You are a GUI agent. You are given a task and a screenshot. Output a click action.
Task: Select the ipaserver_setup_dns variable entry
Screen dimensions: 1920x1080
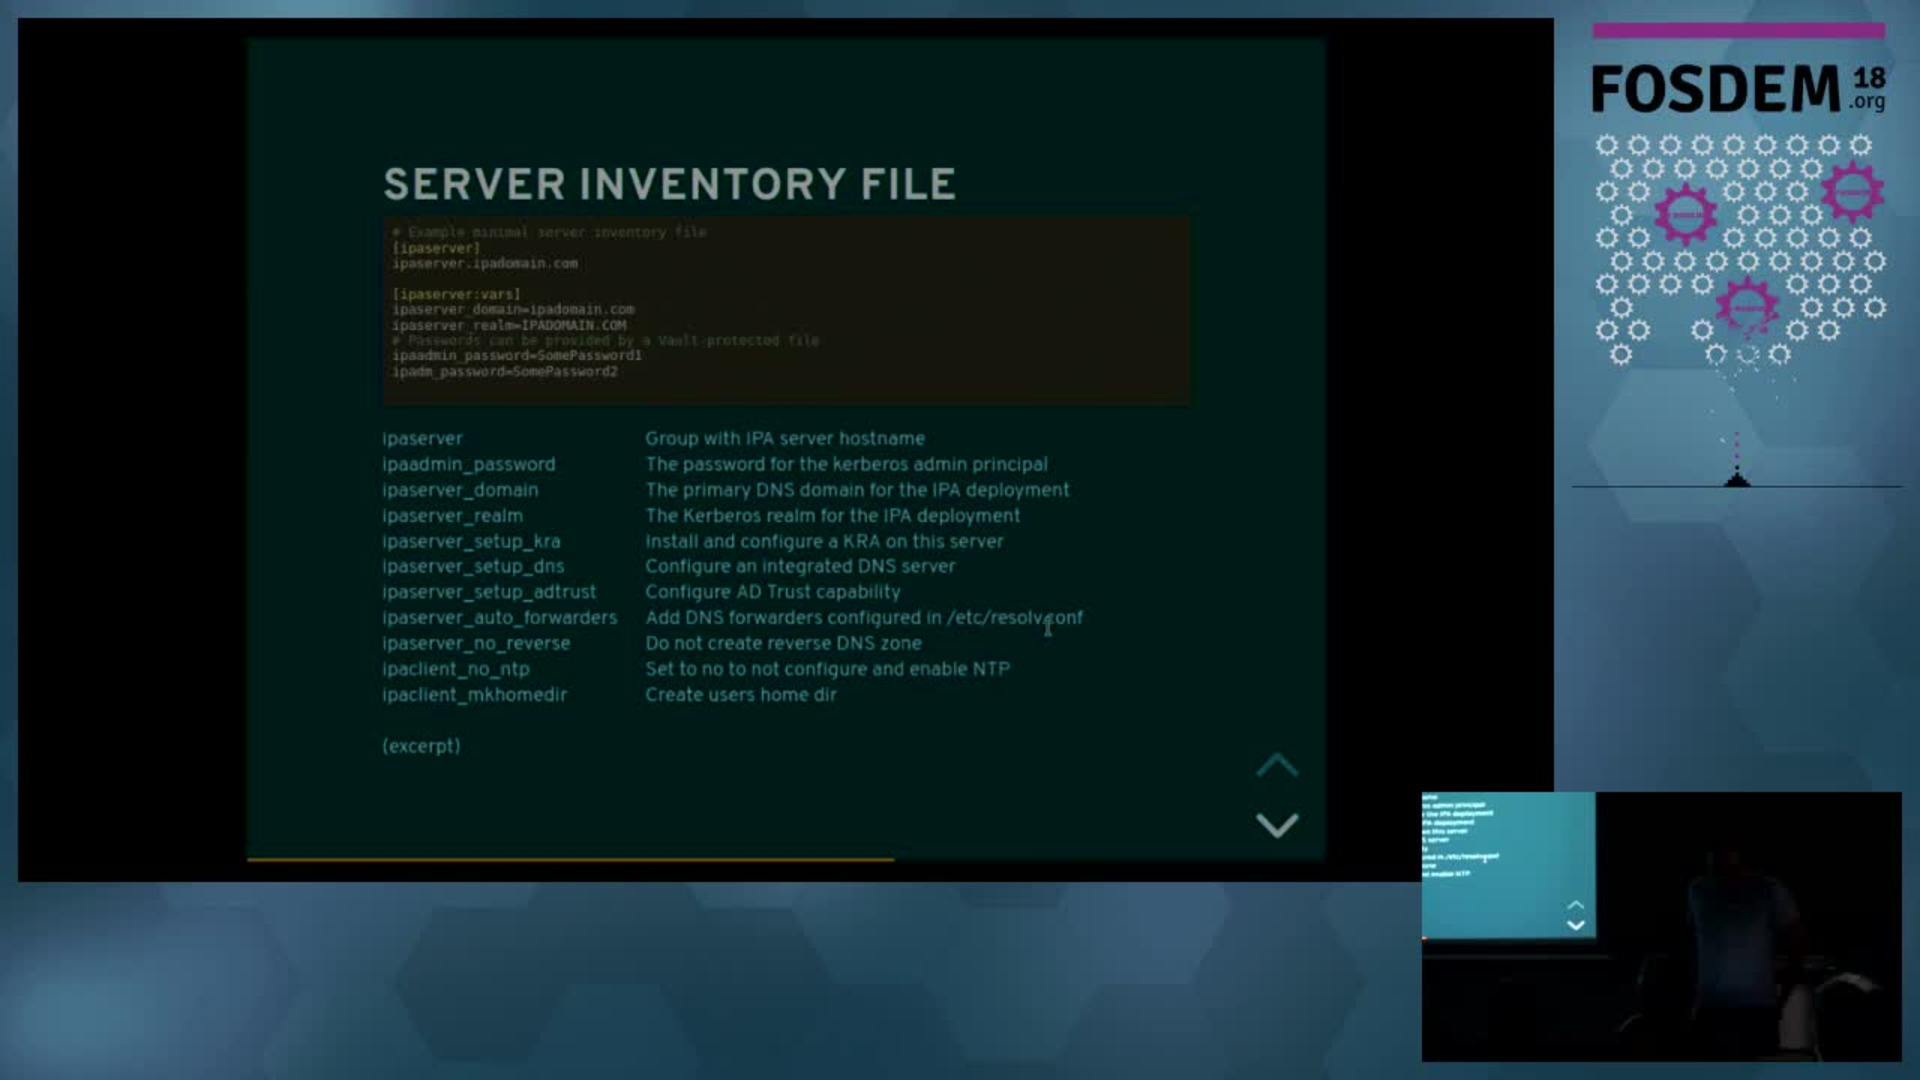tap(472, 565)
